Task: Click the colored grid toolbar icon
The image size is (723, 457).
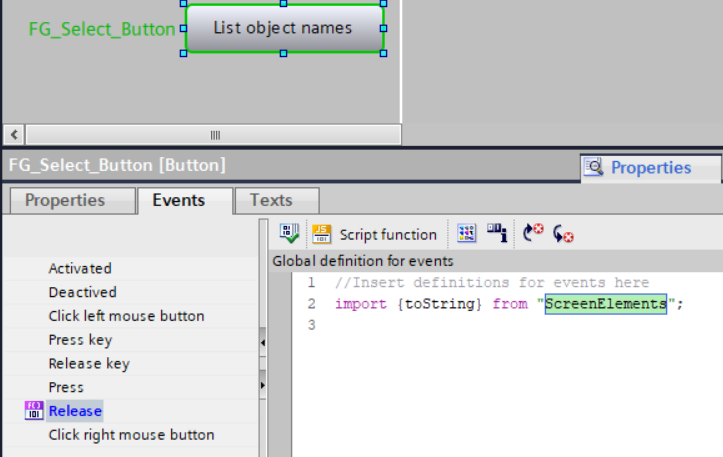Action: click(466, 233)
